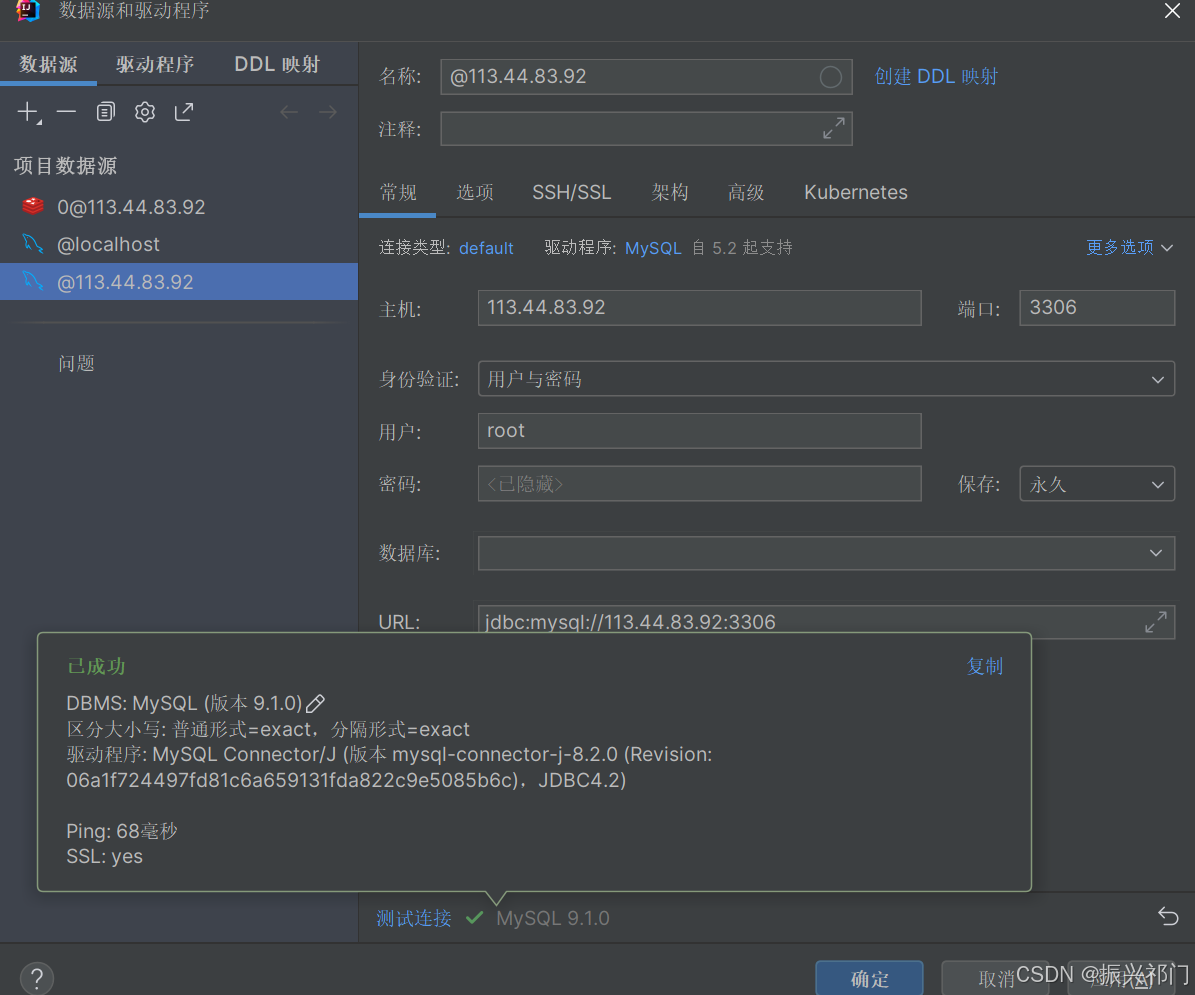This screenshot has height=995, width=1195.
Task: Open the 数据库 dropdown
Action: pos(826,553)
